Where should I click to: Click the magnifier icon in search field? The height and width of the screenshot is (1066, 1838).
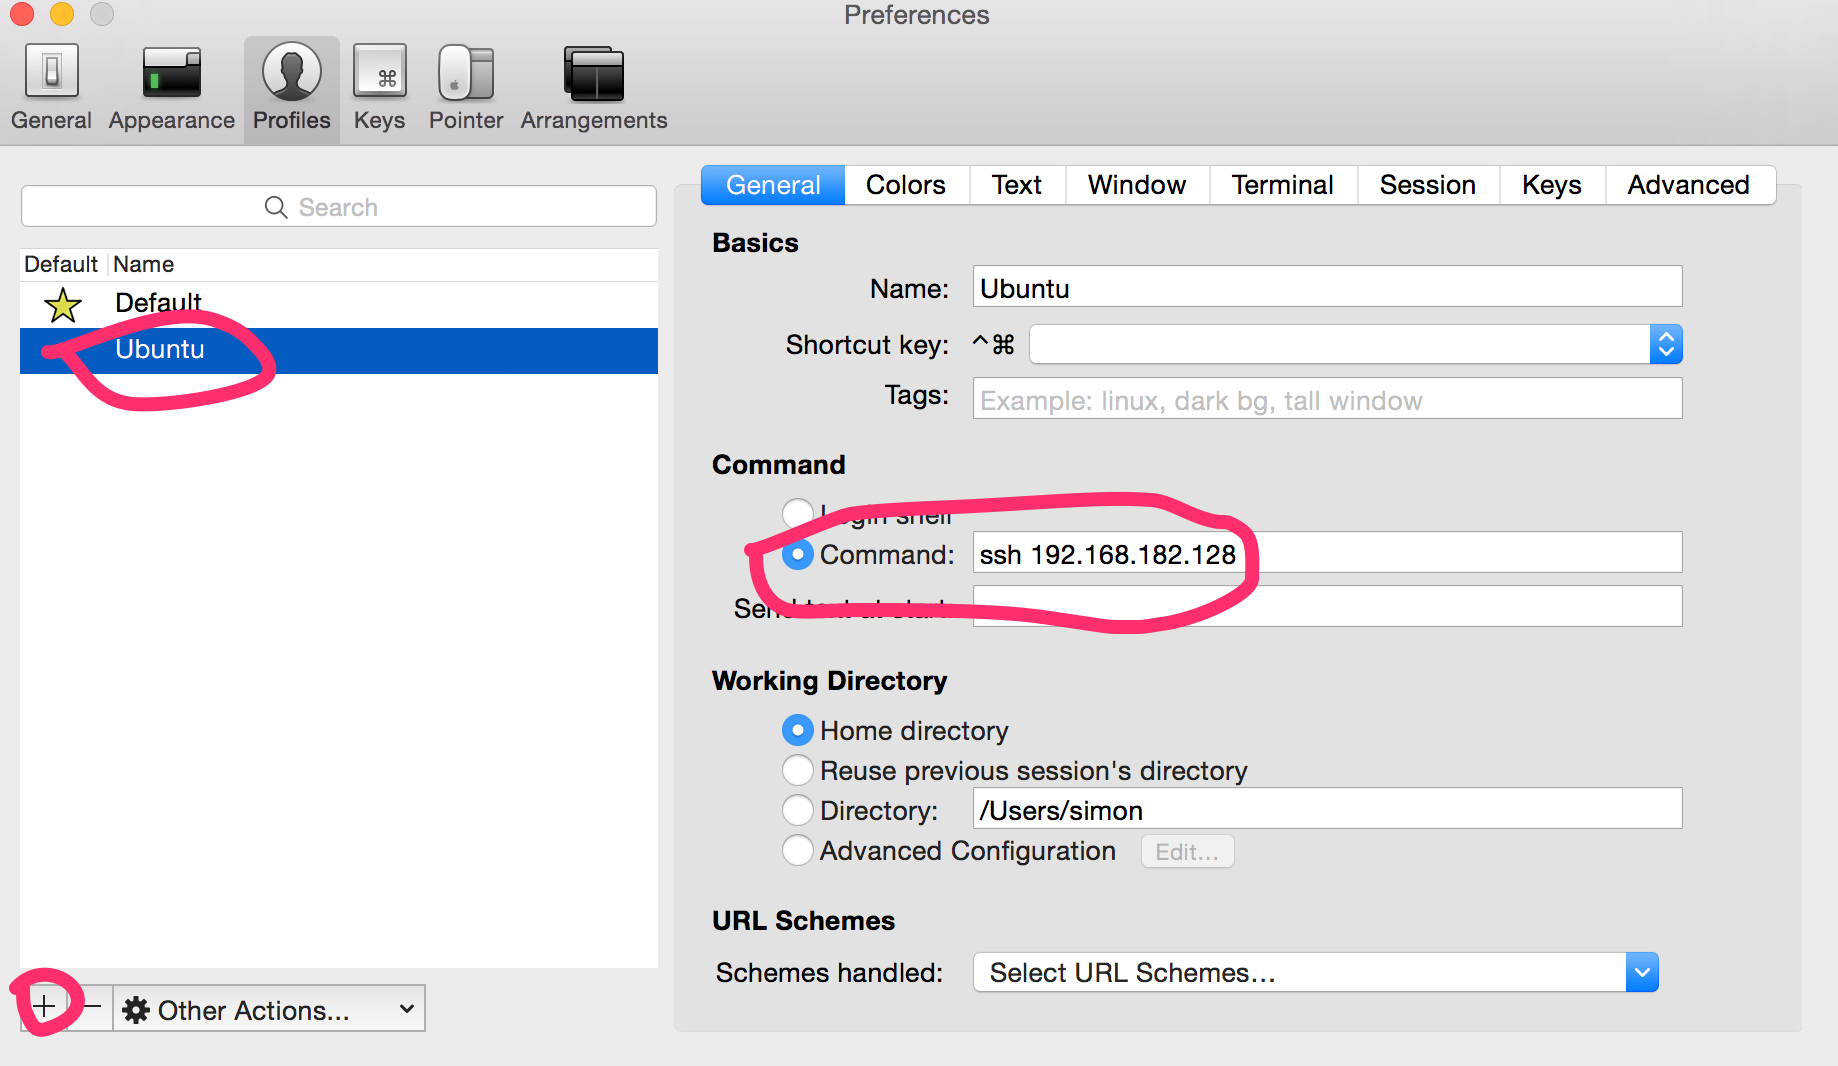276,207
